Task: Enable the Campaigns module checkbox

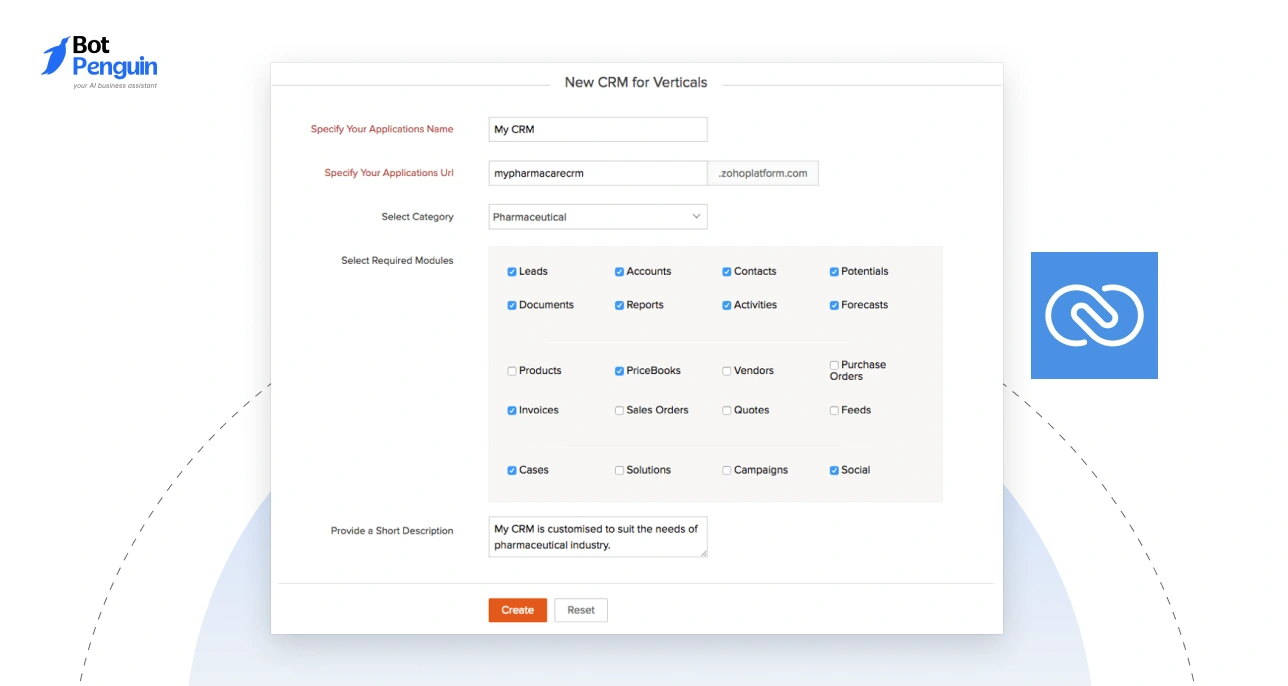Action: (x=727, y=470)
